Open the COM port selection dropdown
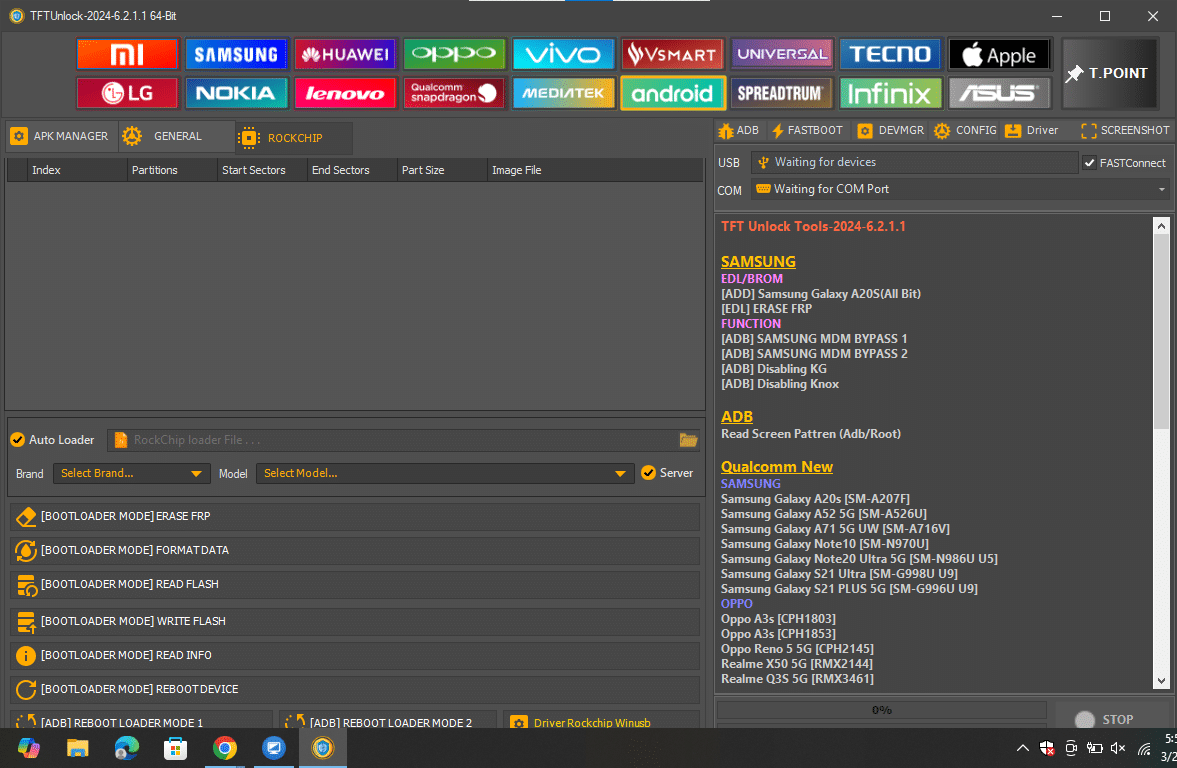Viewport: 1177px width, 768px height. (1160, 189)
